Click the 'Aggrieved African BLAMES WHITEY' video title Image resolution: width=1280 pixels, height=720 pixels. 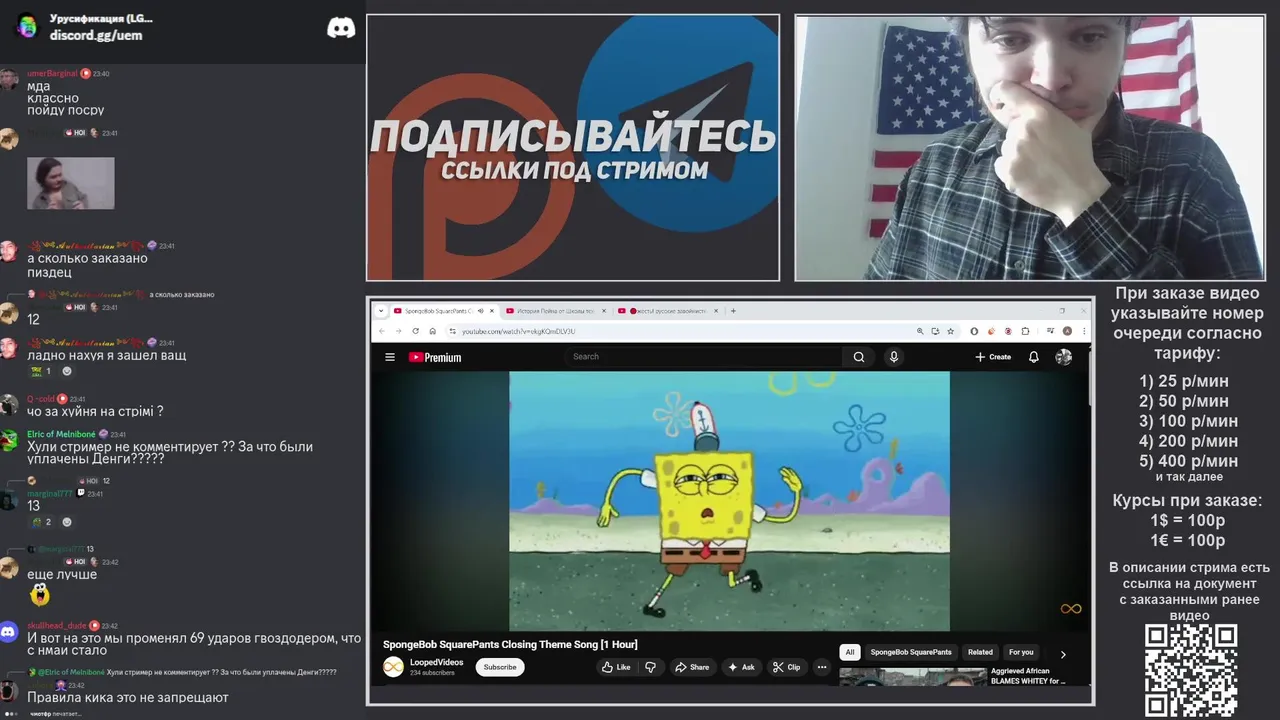point(1028,676)
